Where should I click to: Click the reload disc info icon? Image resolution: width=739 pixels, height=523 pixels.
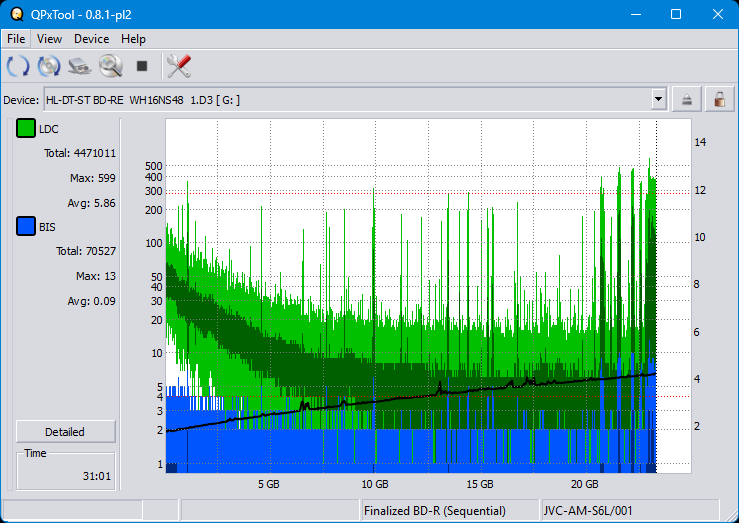pos(49,67)
